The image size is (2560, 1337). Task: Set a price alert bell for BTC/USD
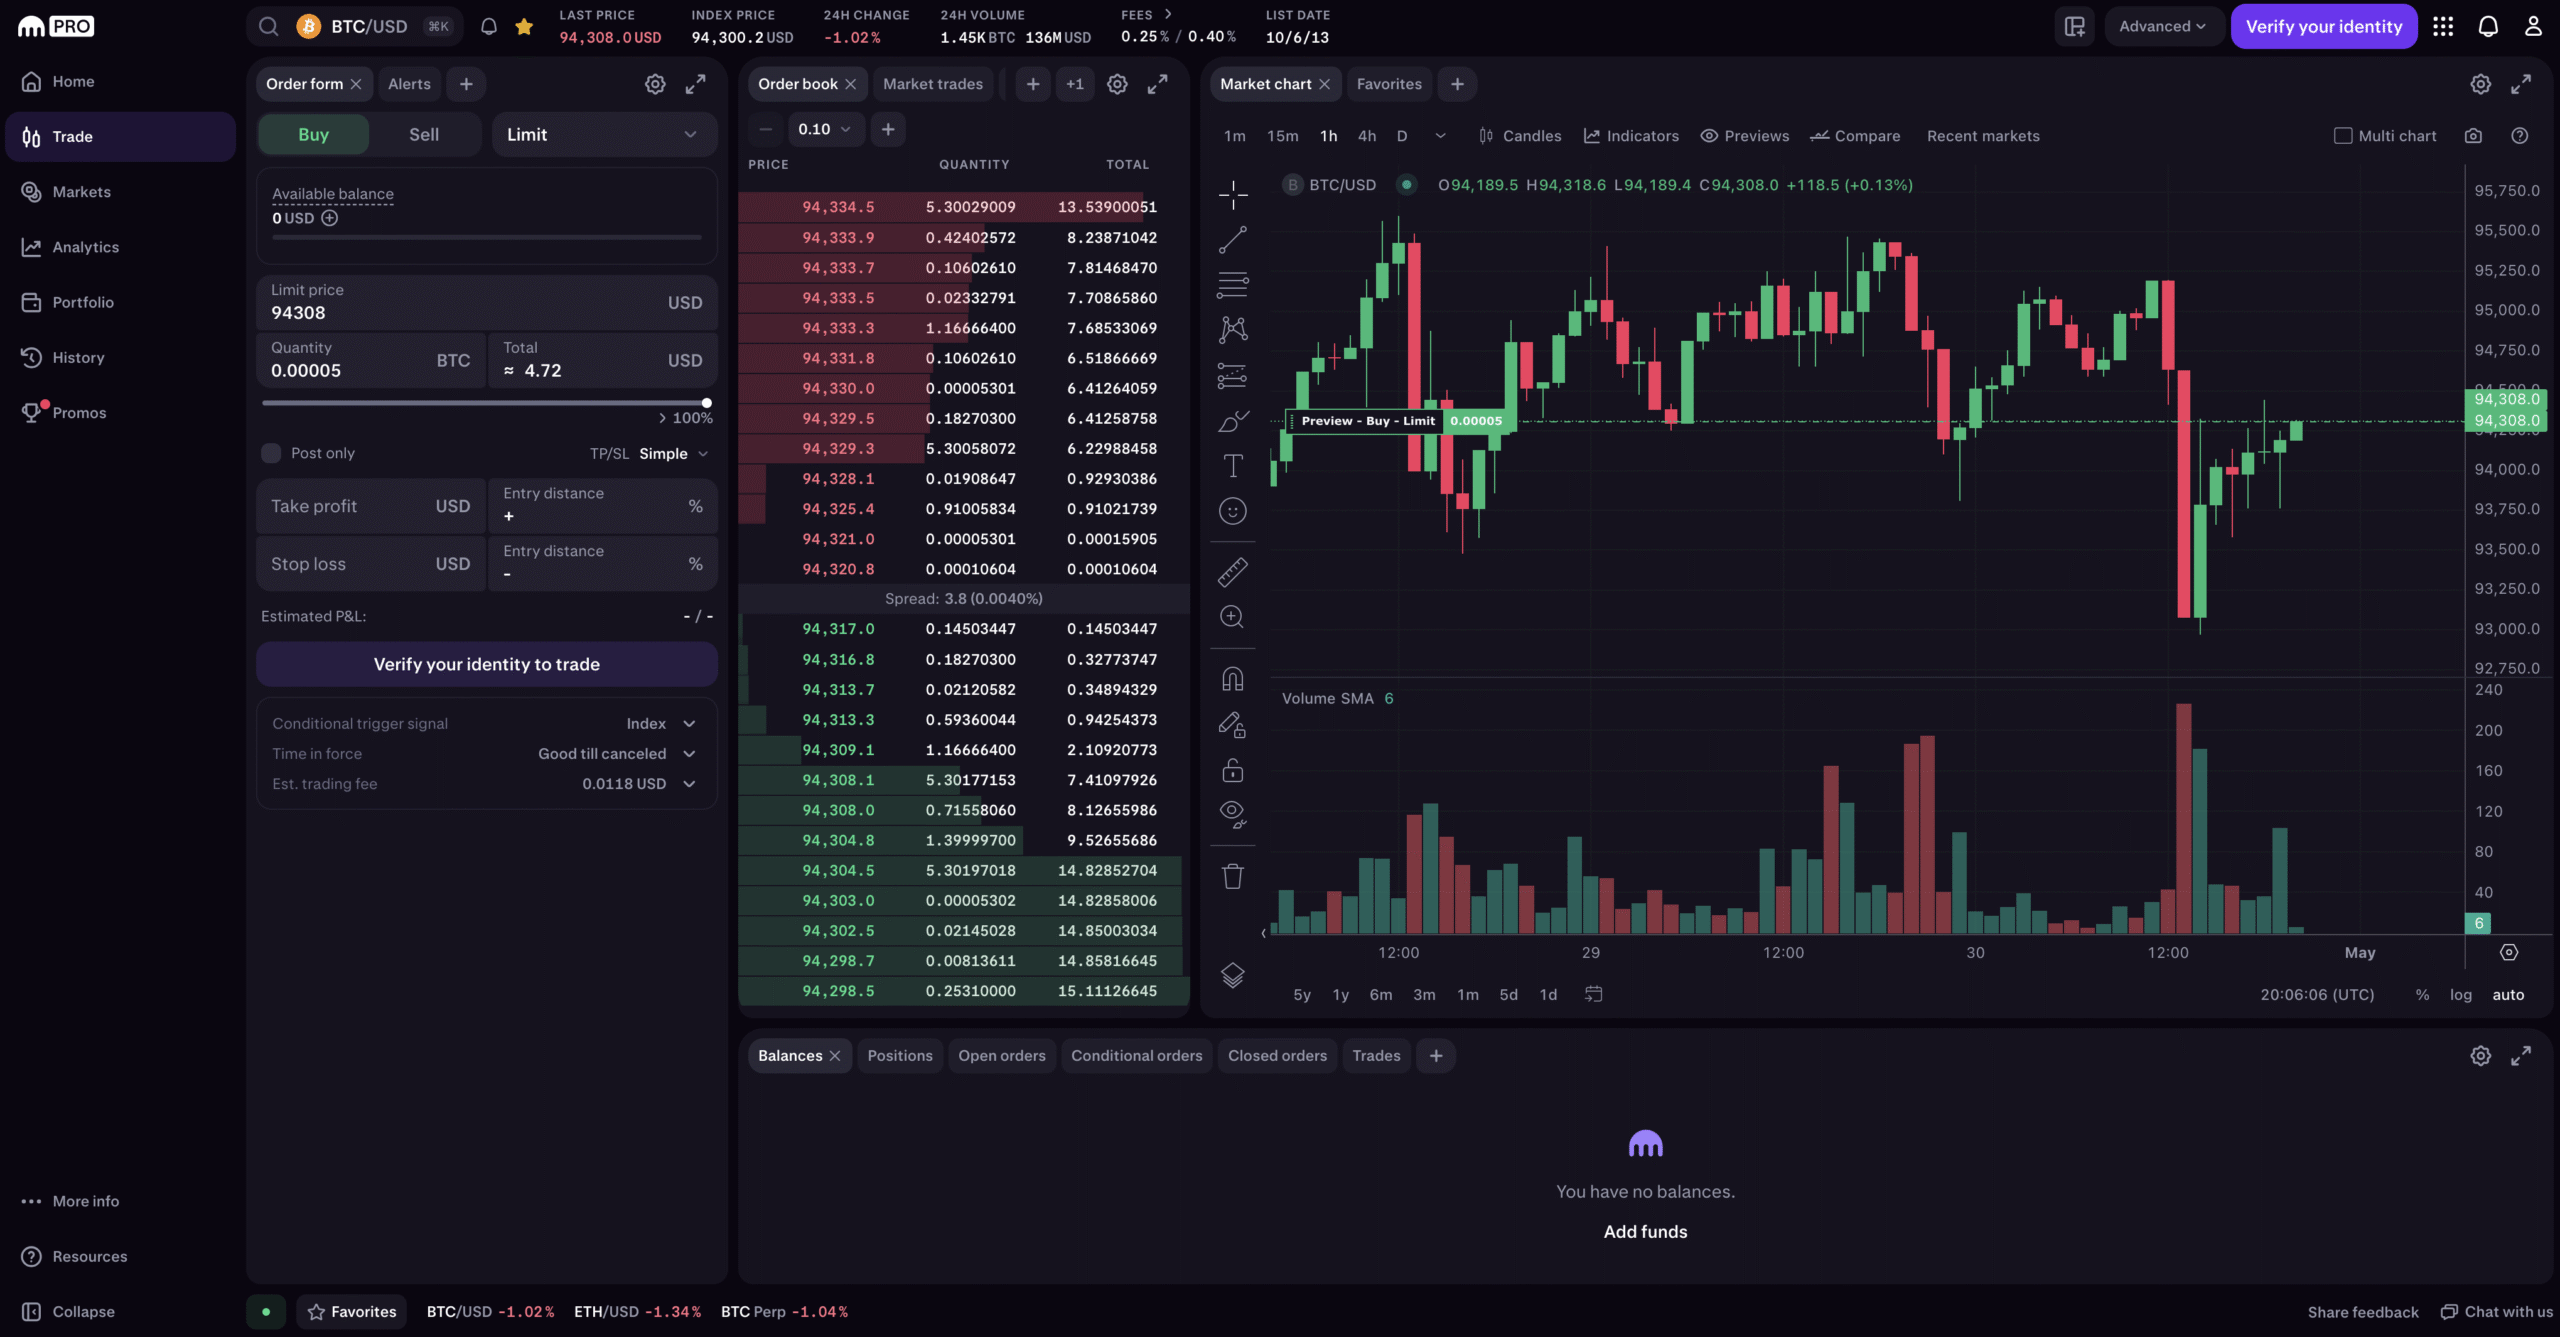[x=489, y=26]
